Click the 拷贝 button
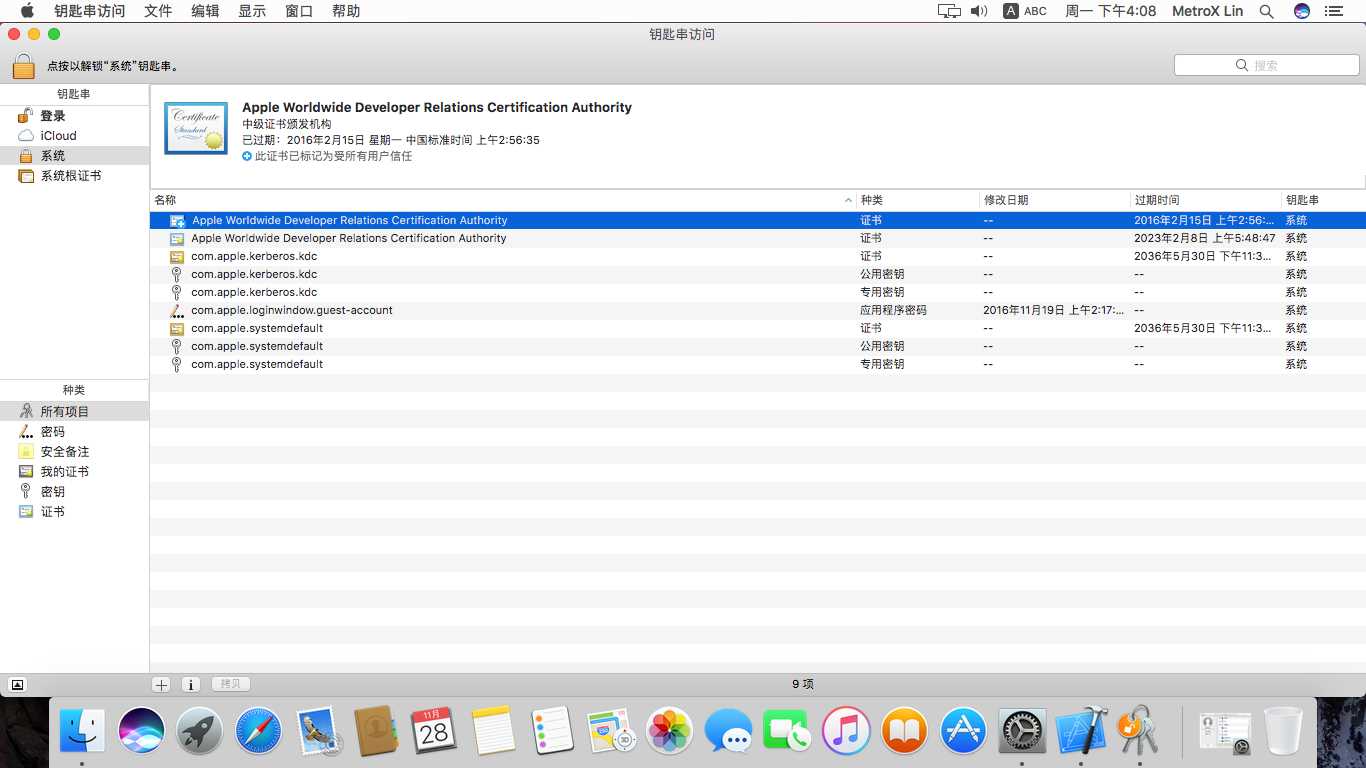This screenshot has height=768, width=1366. coord(231,684)
